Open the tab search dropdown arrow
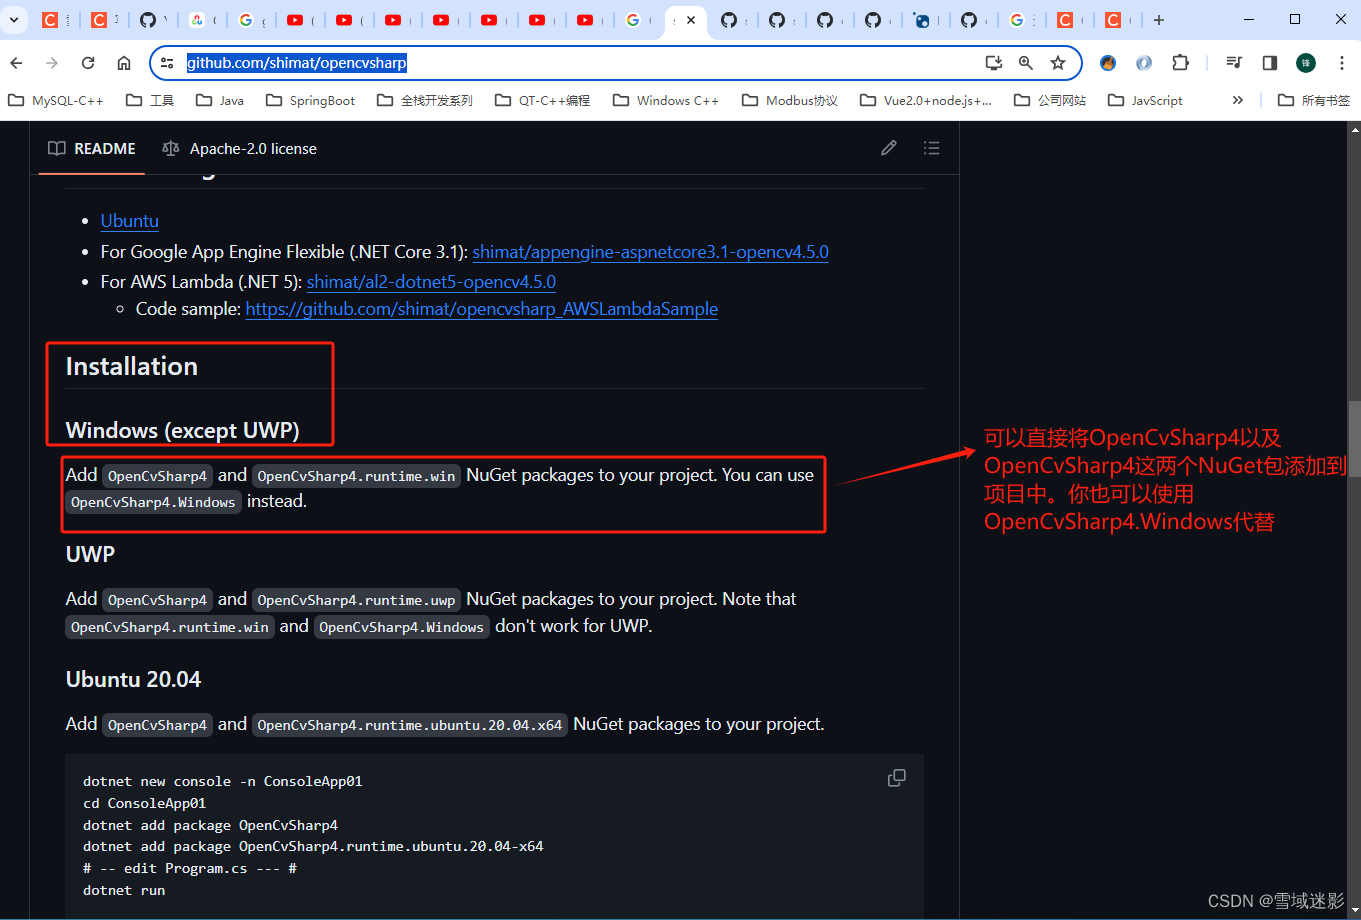Screen dimensions: 1361x920 [14, 20]
